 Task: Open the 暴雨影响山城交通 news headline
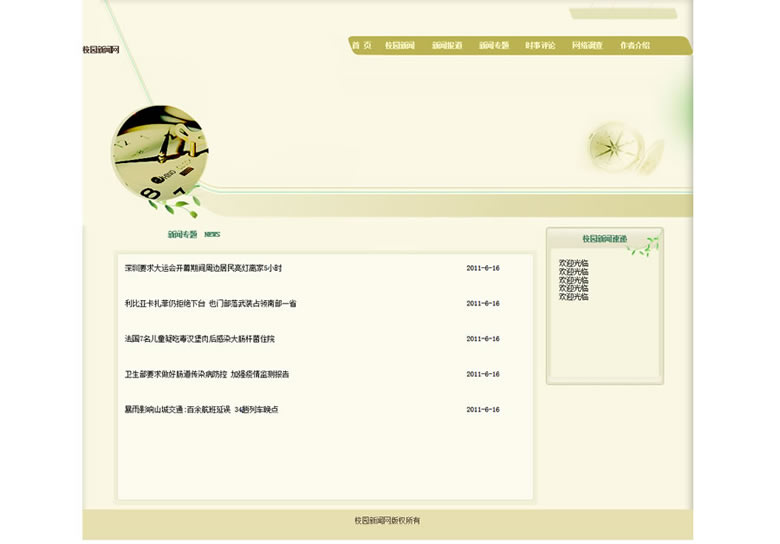point(201,409)
